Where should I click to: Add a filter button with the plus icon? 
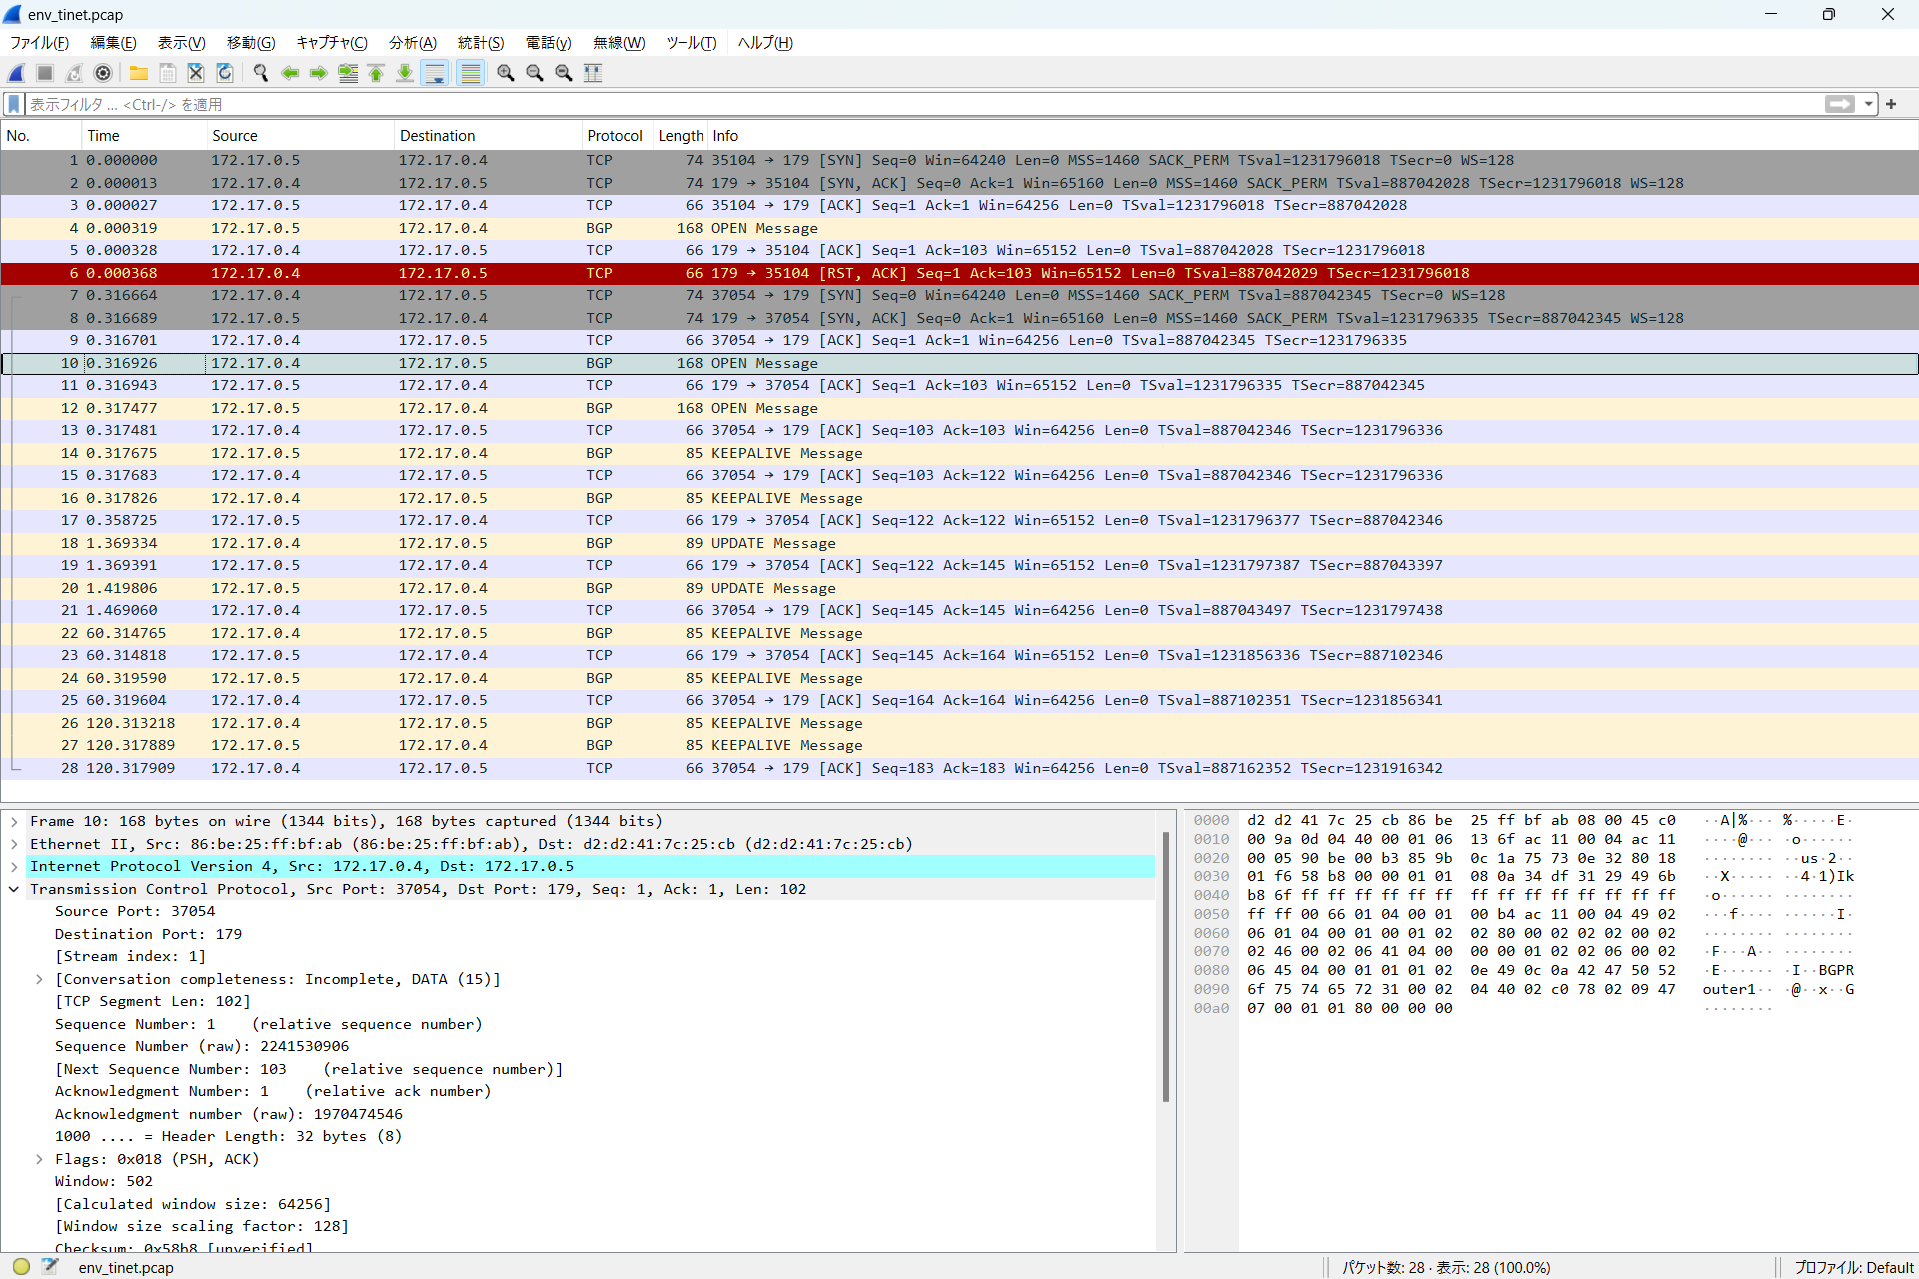tap(1891, 104)
